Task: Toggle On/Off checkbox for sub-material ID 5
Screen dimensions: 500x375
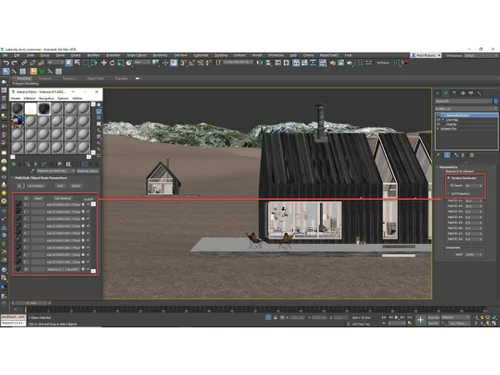Action: [x=88, y=233]
